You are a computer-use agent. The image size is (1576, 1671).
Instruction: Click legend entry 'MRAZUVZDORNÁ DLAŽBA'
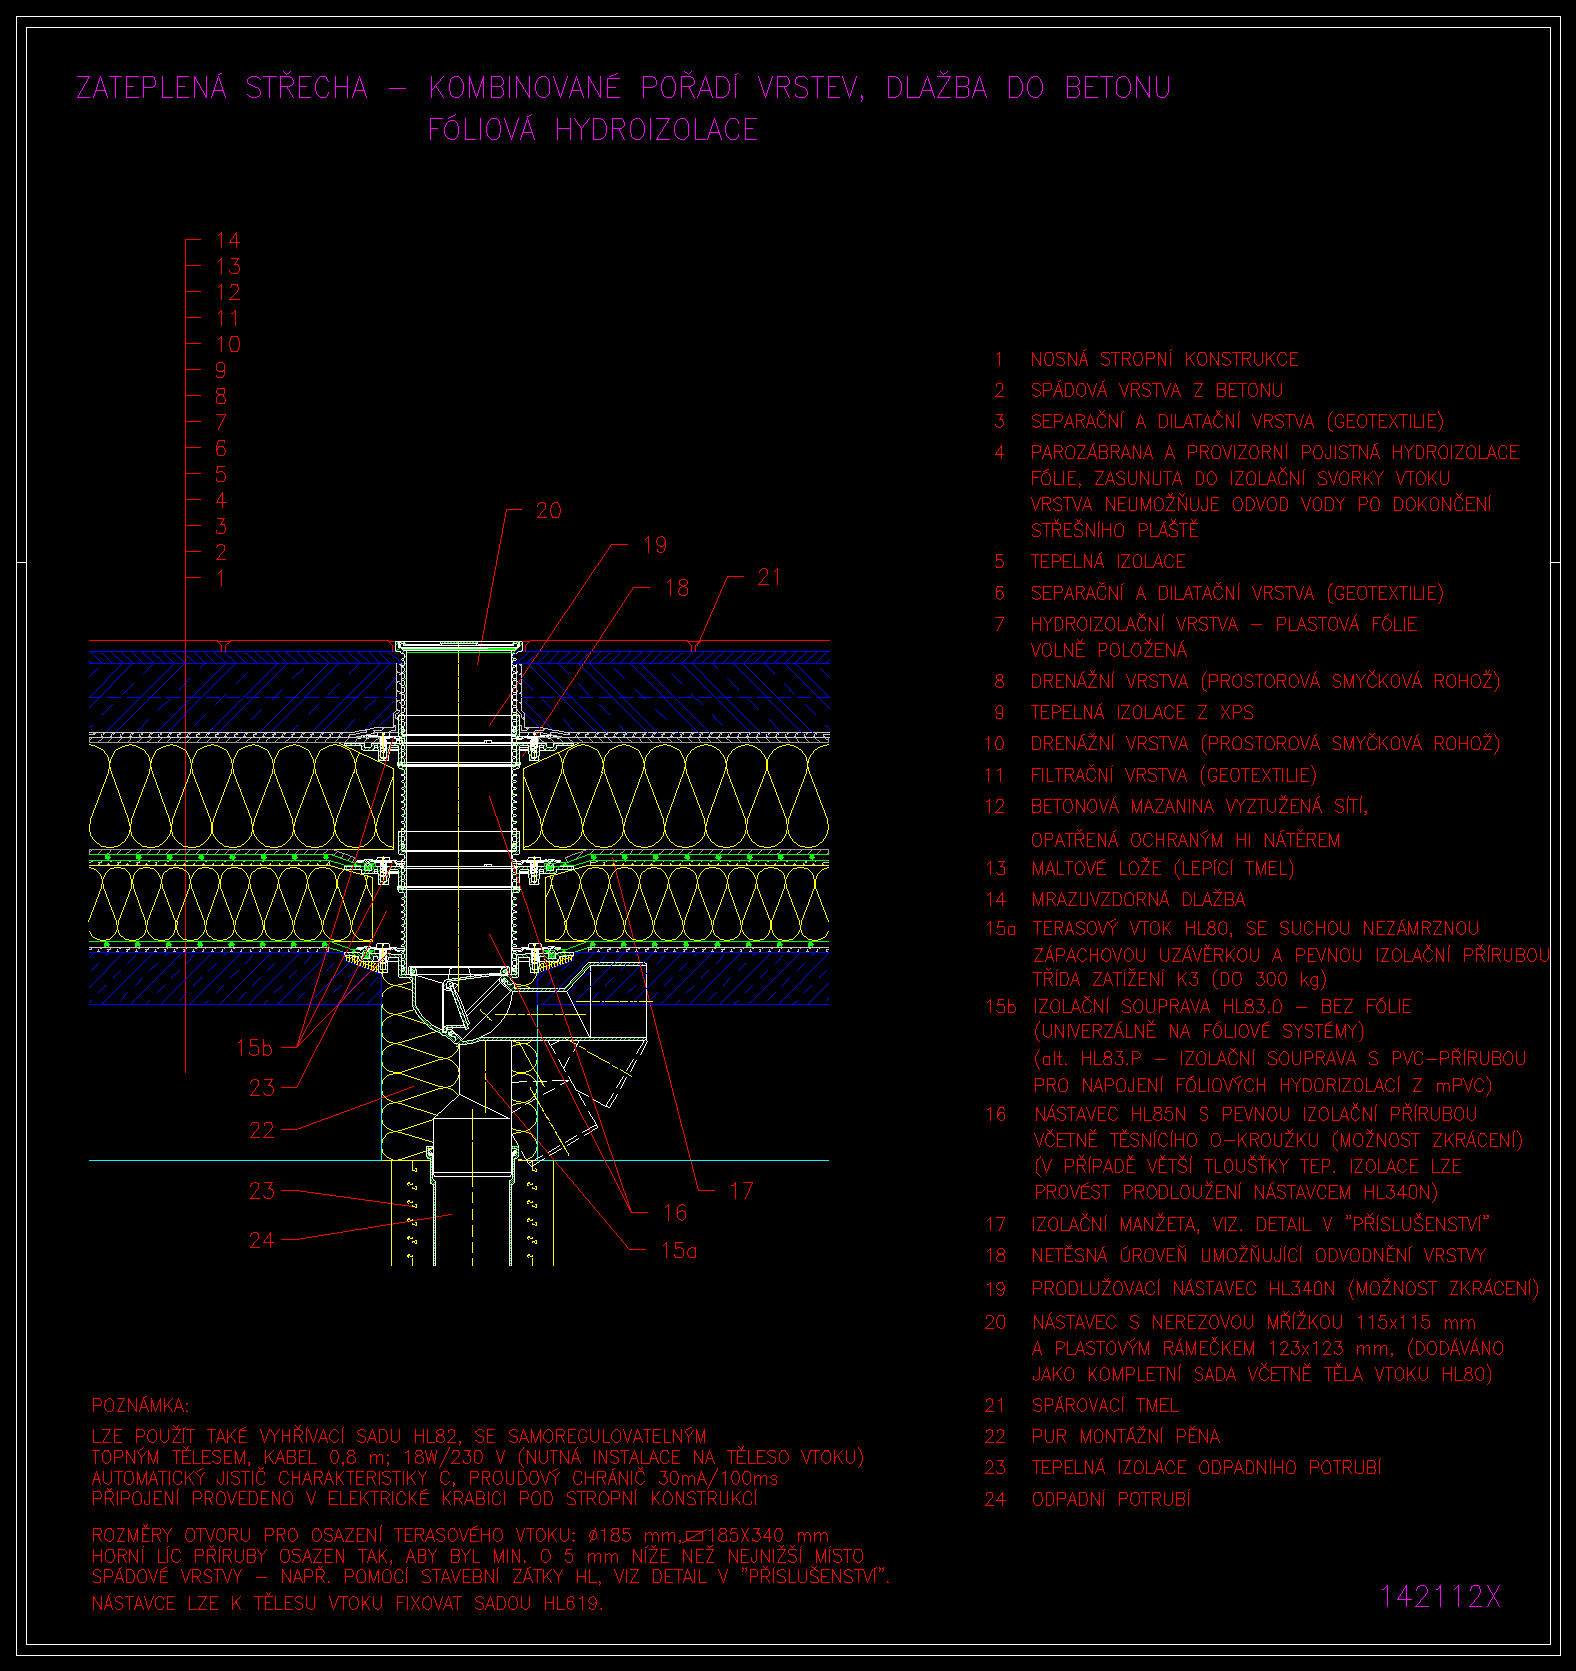tap(1138, 900)
